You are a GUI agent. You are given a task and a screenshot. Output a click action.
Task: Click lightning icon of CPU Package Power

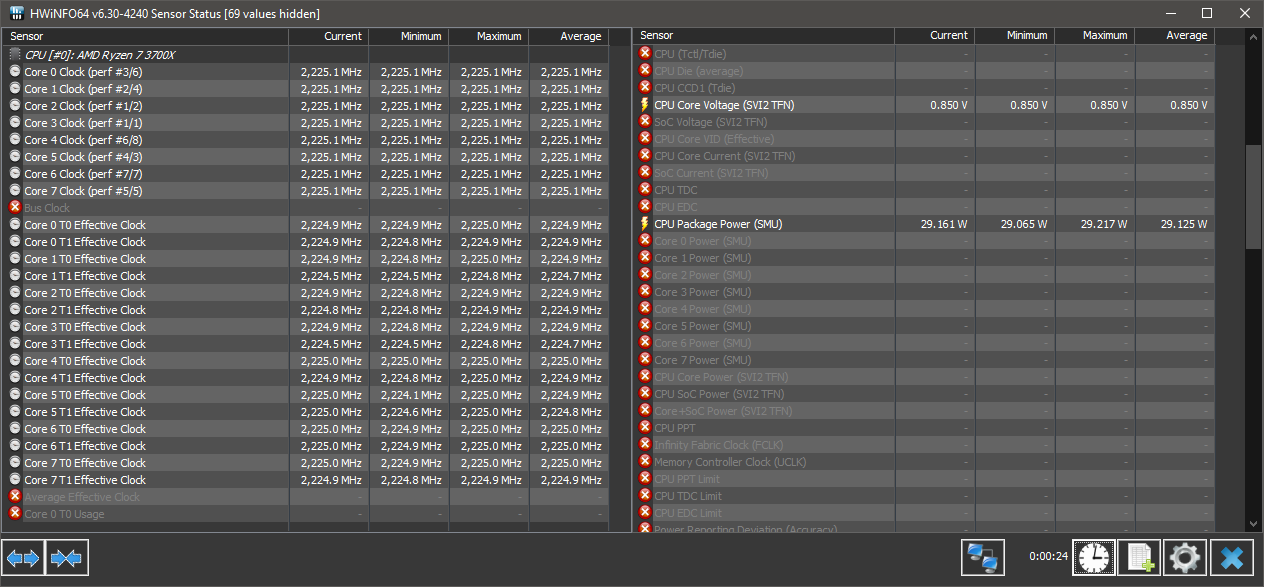pos(645,224)
